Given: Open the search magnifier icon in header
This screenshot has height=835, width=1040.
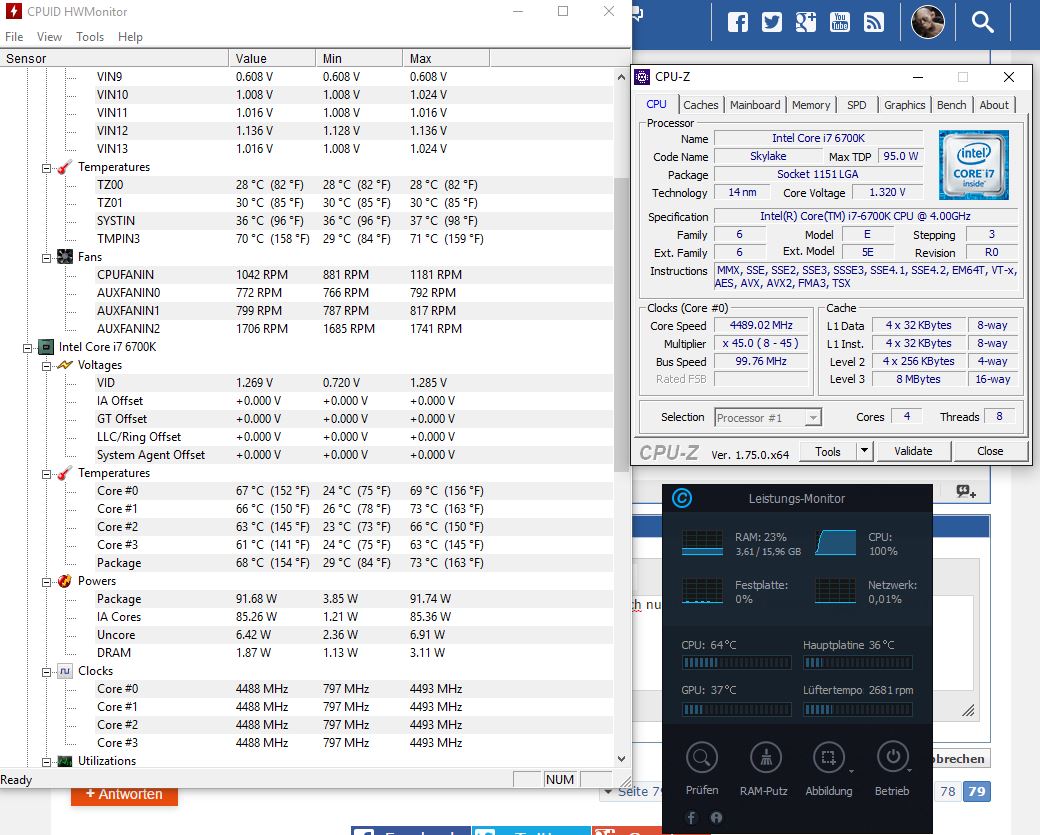Looking at the screenshot, I should click(x=982, y=22).
